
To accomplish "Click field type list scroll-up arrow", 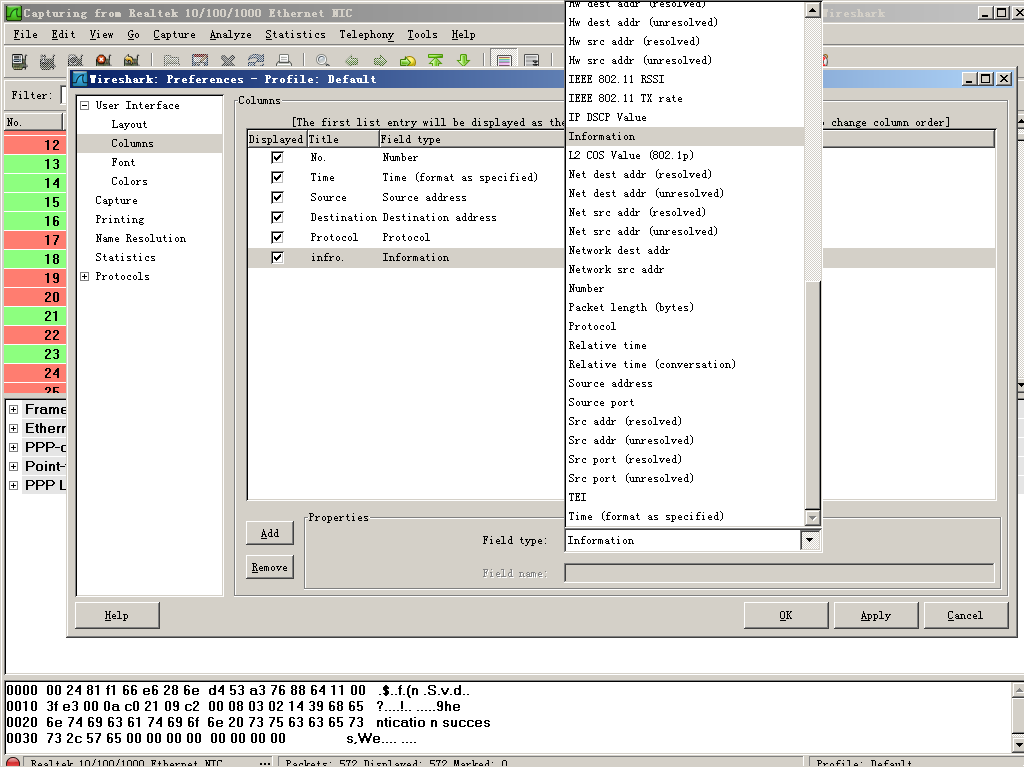I will (x=812, y=10).
